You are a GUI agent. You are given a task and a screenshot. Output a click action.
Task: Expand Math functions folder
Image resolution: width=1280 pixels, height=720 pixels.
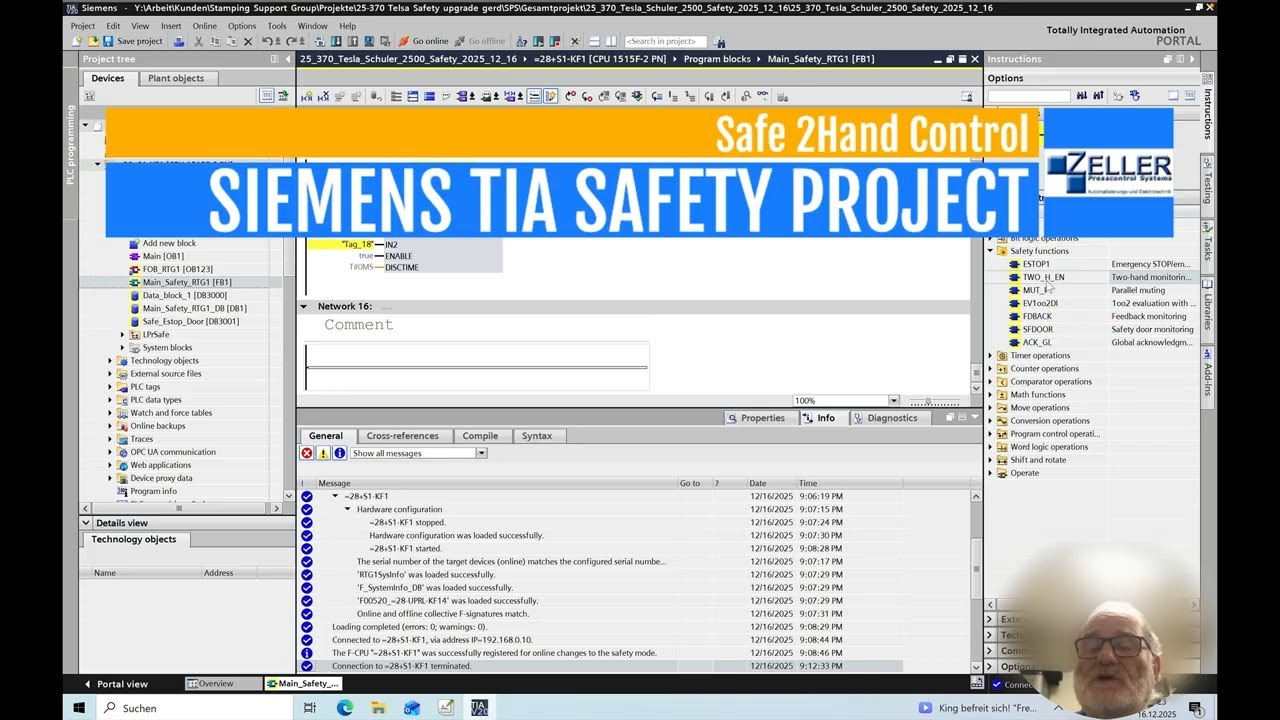(991, 394)
